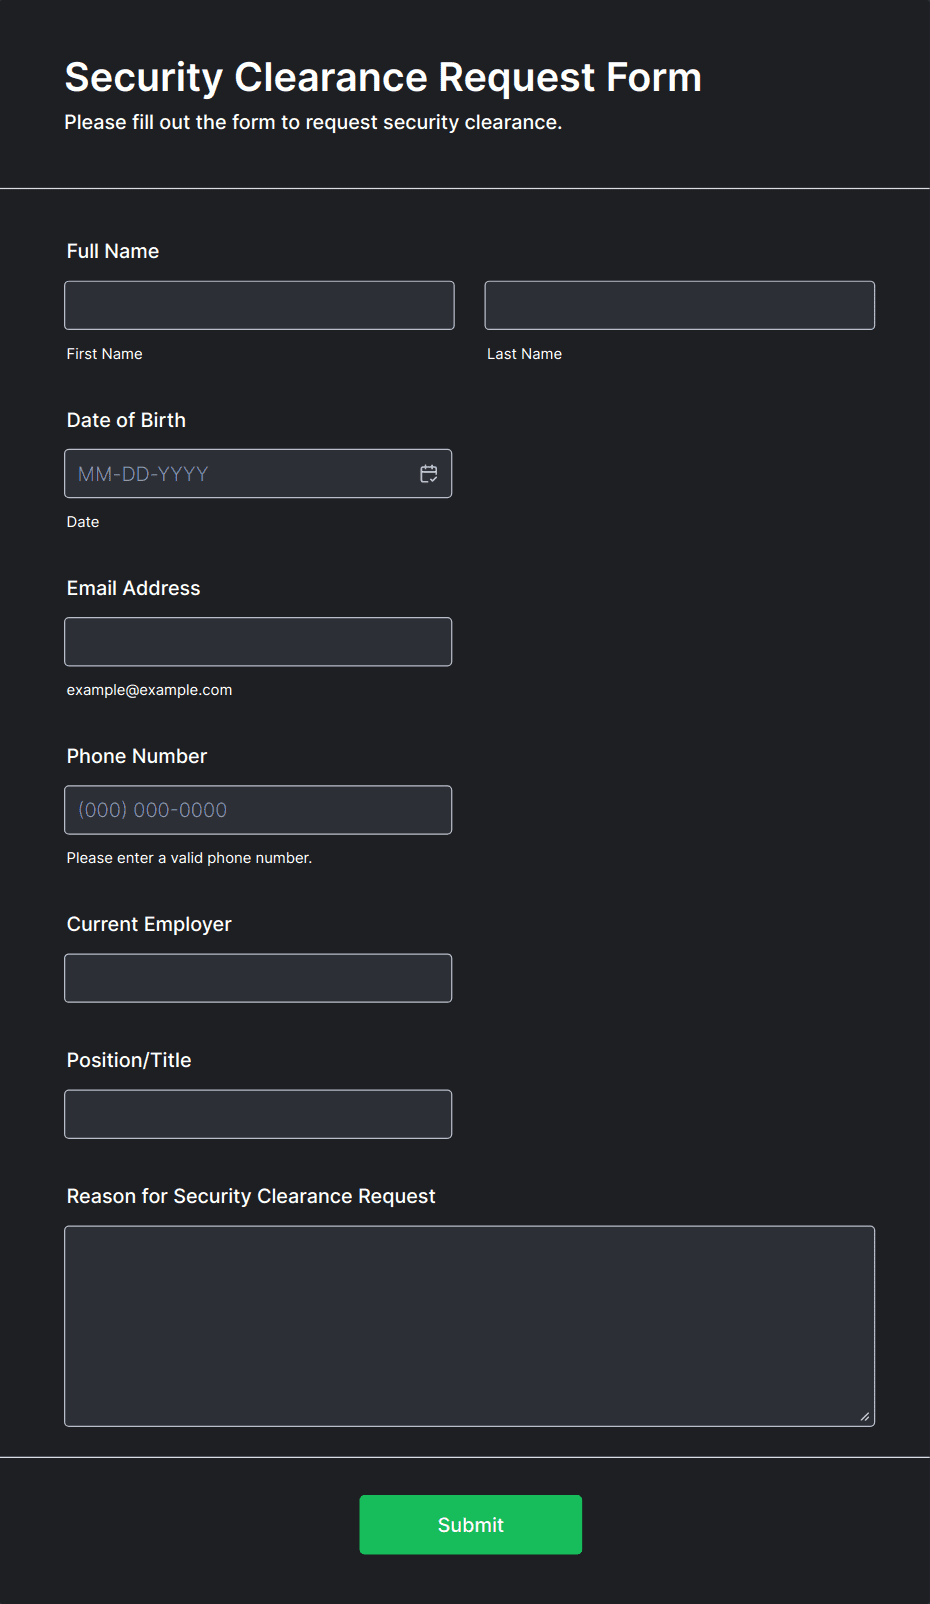Click the textarea corner resize grip
This screenshot has height=1604, width=930.
tap(865, 1416)
